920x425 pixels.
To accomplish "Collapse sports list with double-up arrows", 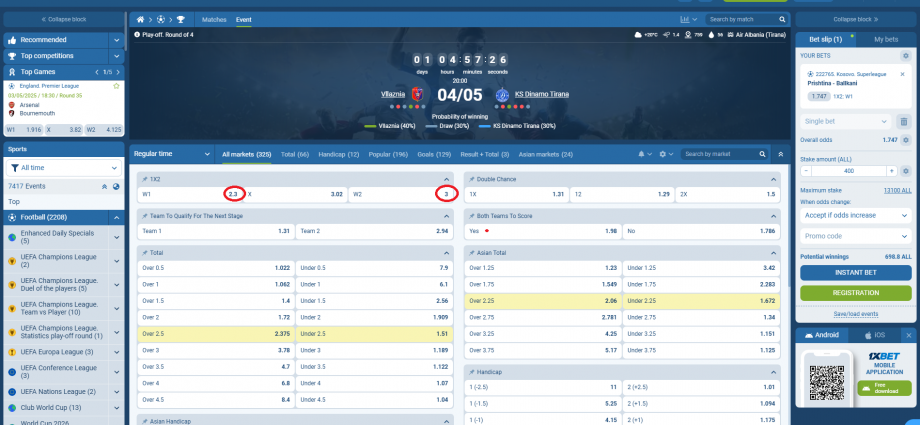I will [104, 187].
